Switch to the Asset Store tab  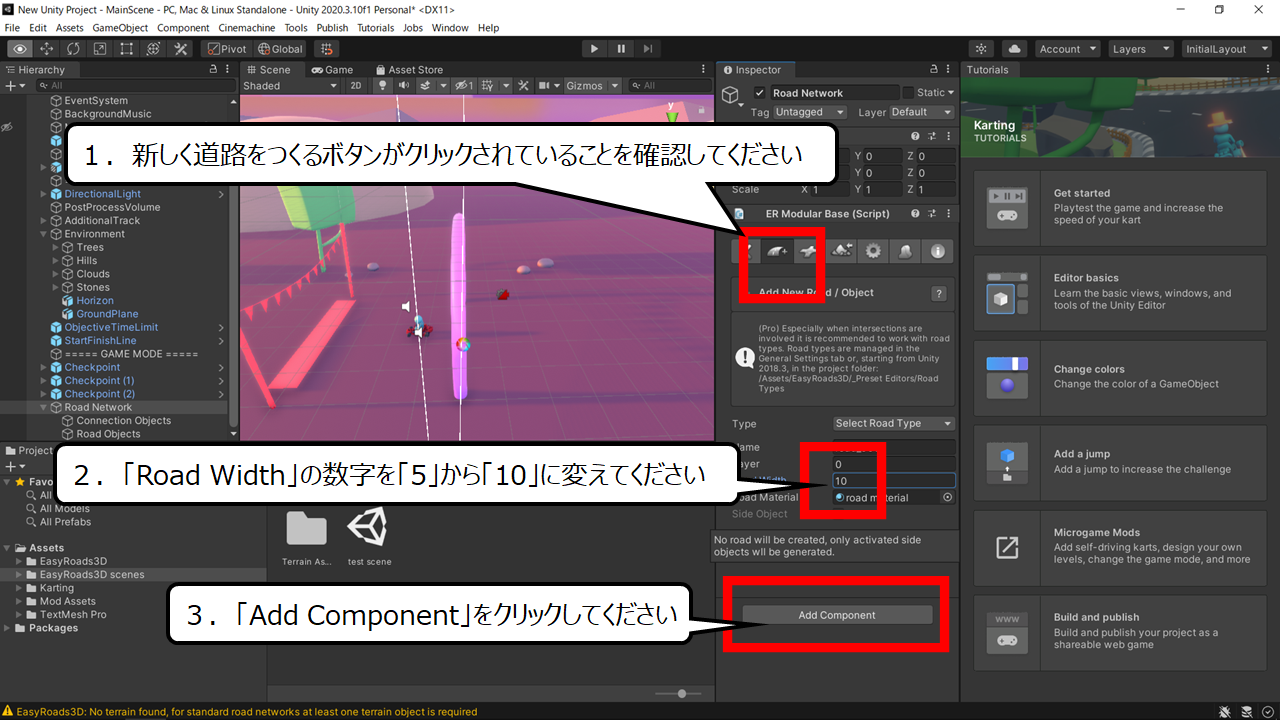409,70
